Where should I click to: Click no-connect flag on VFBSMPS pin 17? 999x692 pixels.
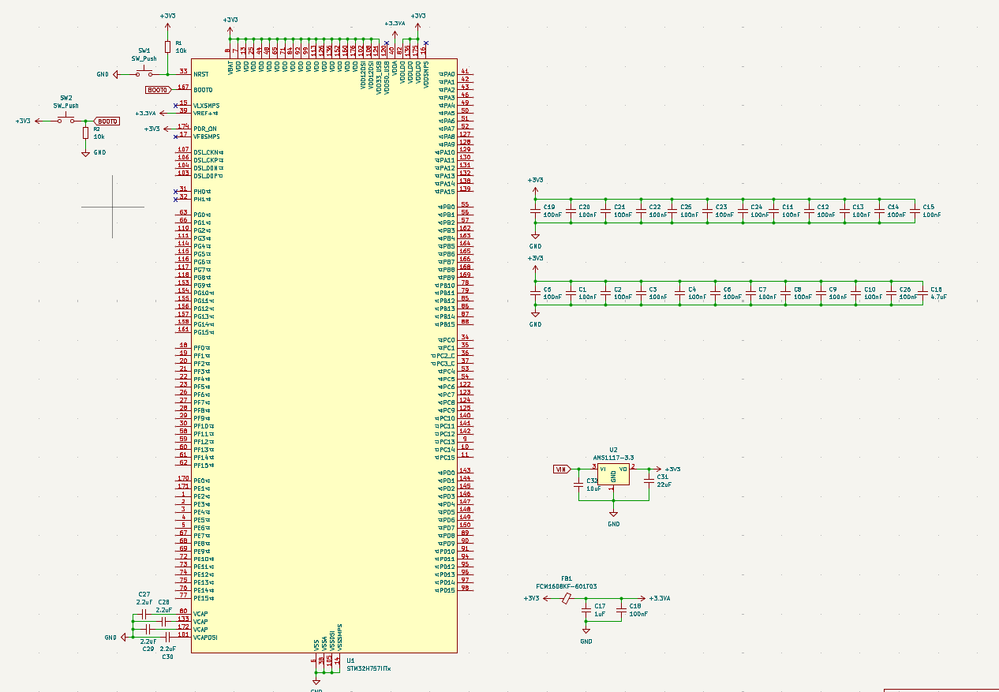[175, 136]
